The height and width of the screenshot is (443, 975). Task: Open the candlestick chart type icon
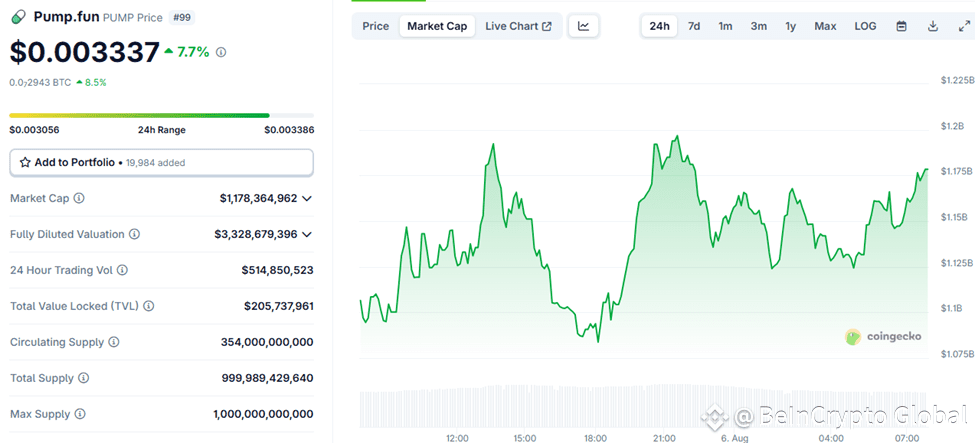pos(583,26)
